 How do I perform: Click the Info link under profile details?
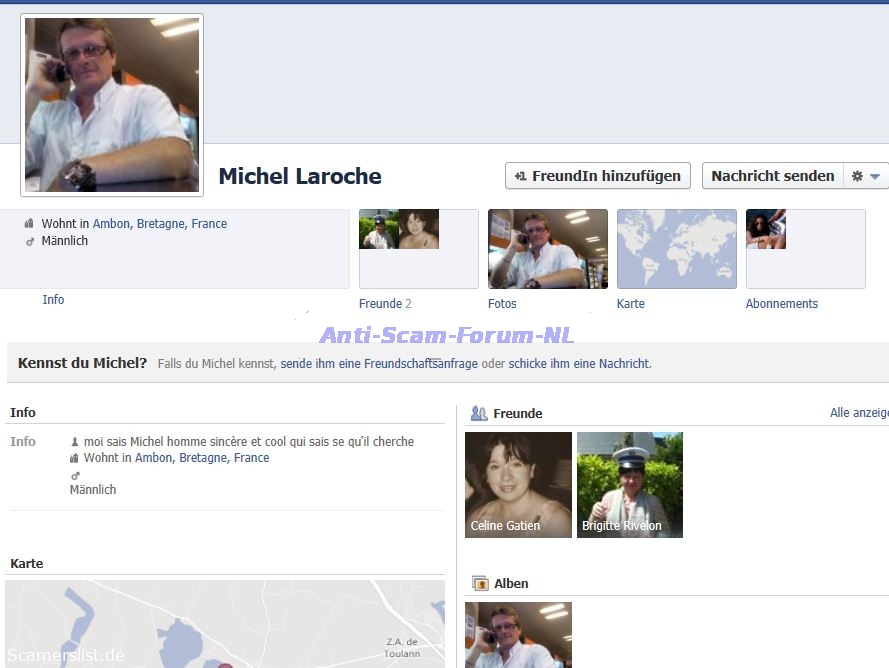[53, 300]
